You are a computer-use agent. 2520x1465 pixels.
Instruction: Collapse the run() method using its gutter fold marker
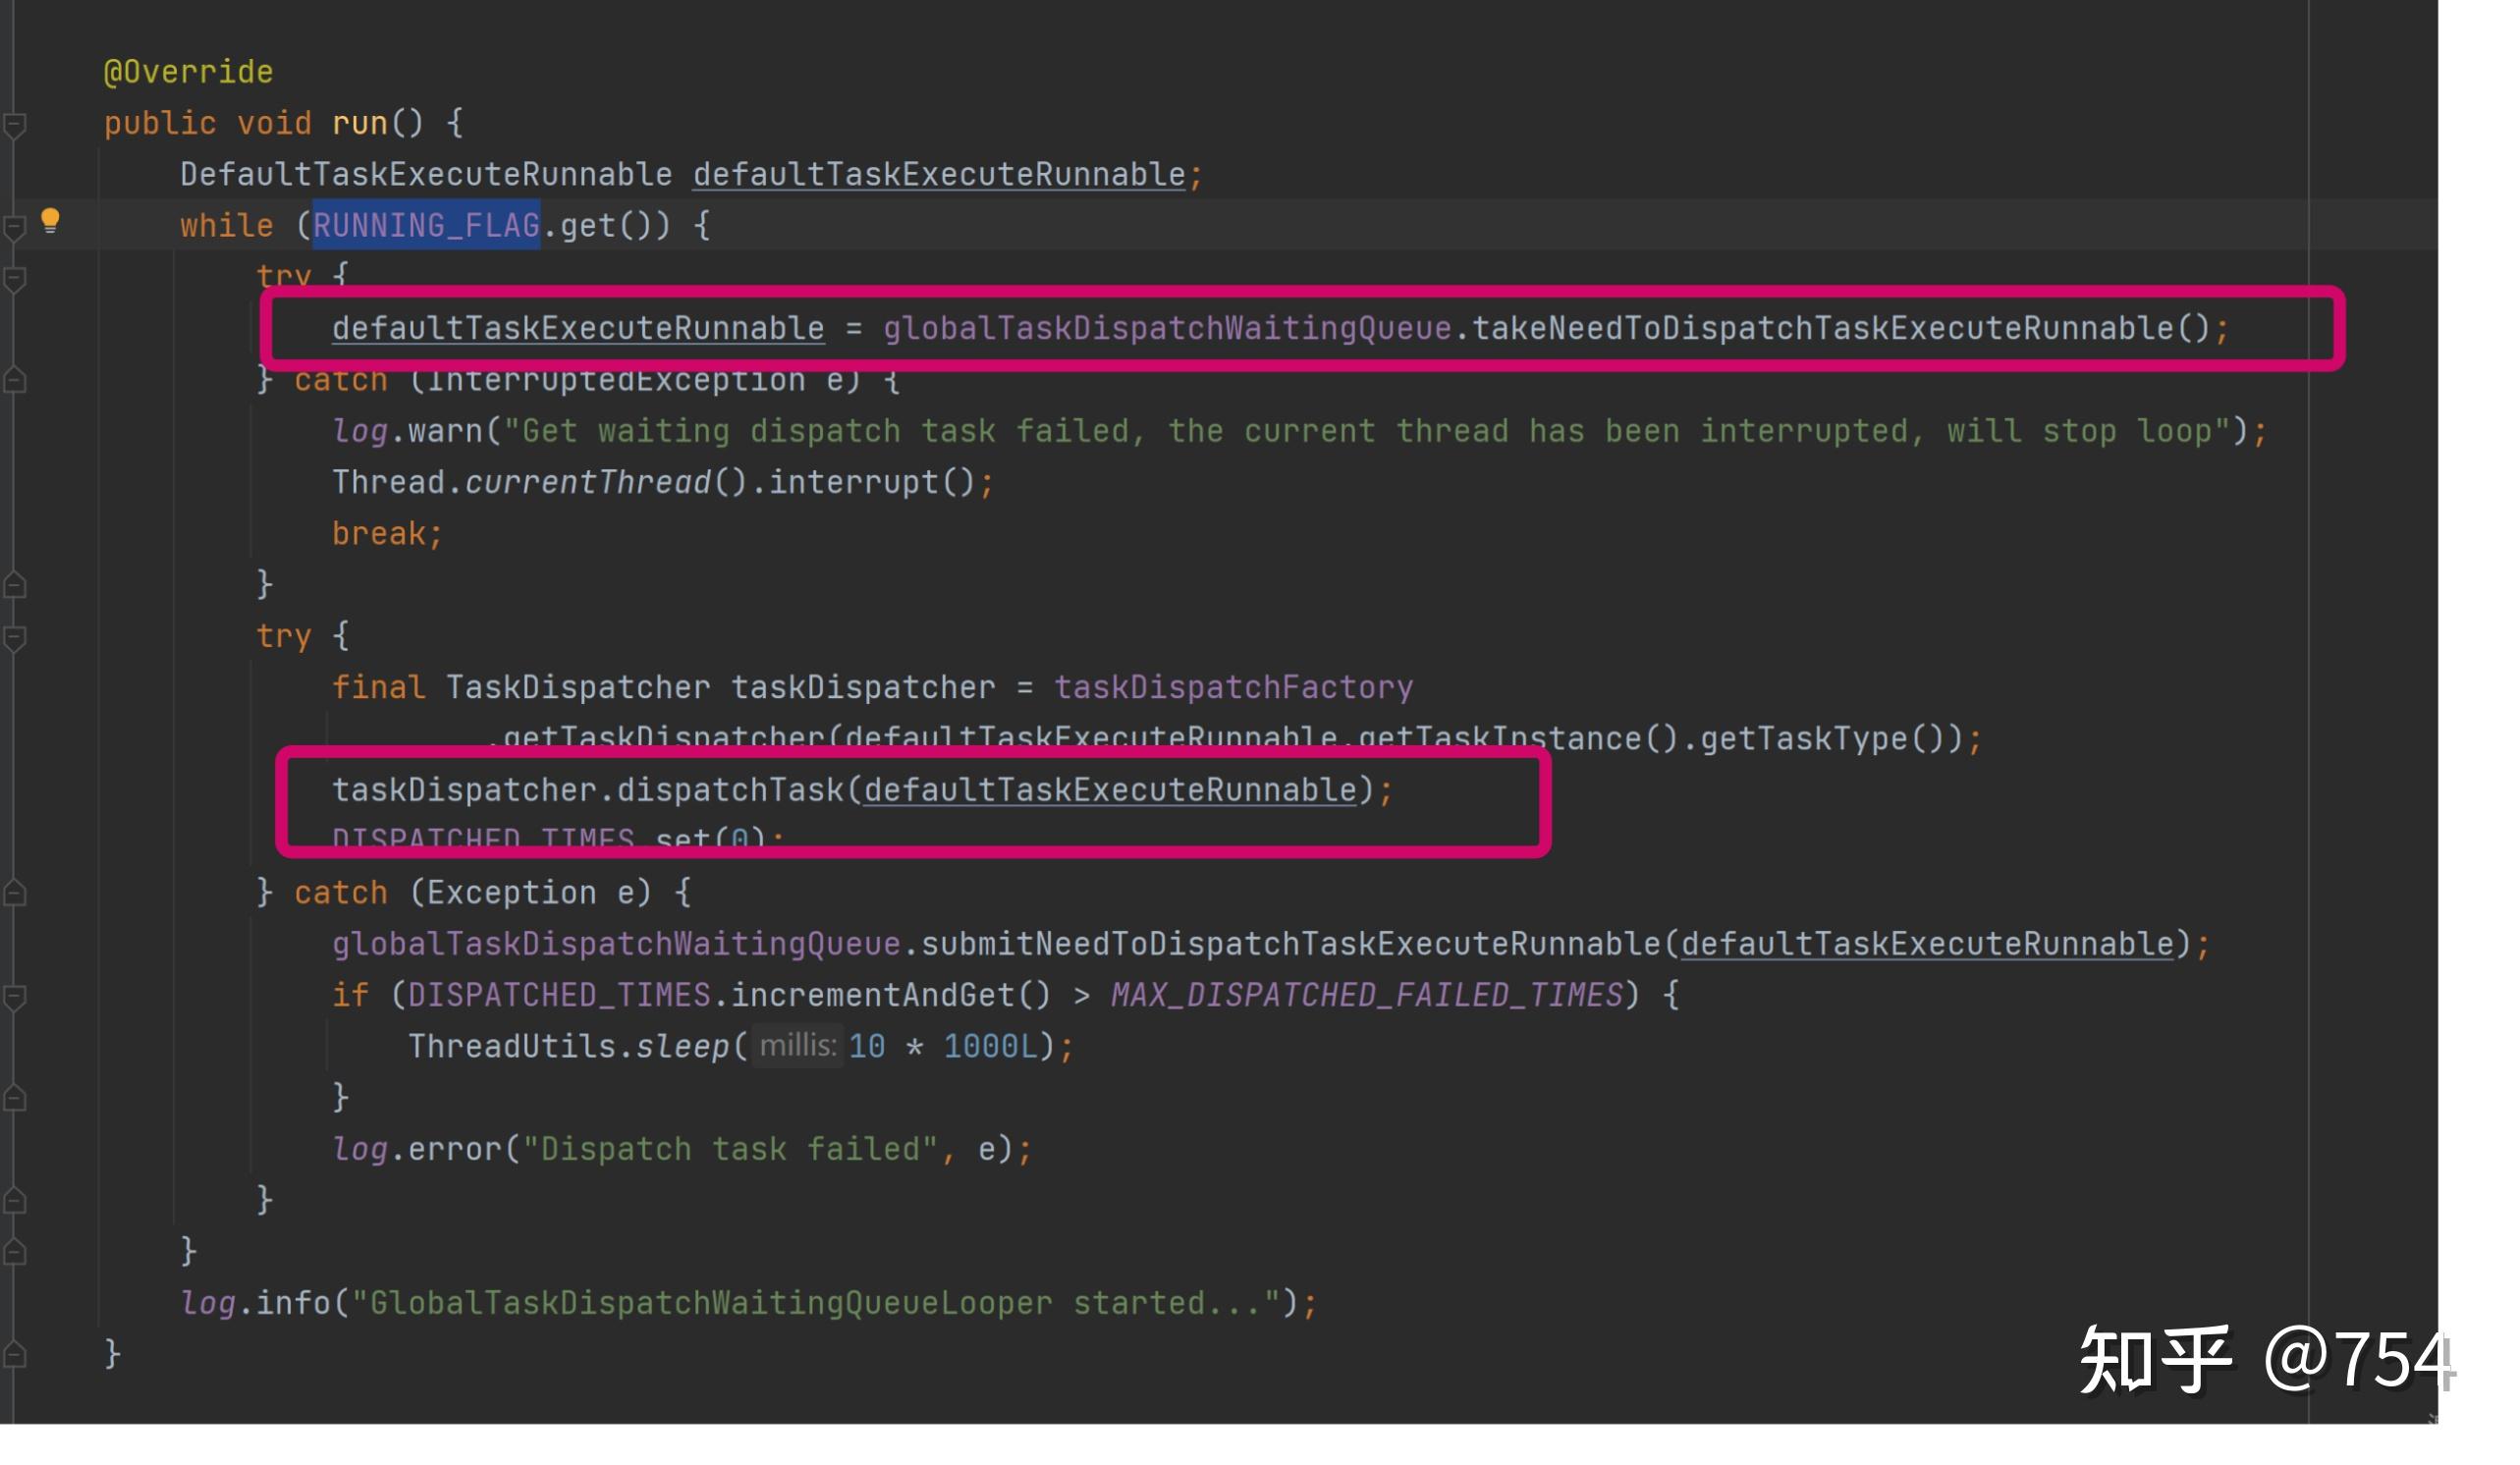pyautogui.click(x=15, y=125)
